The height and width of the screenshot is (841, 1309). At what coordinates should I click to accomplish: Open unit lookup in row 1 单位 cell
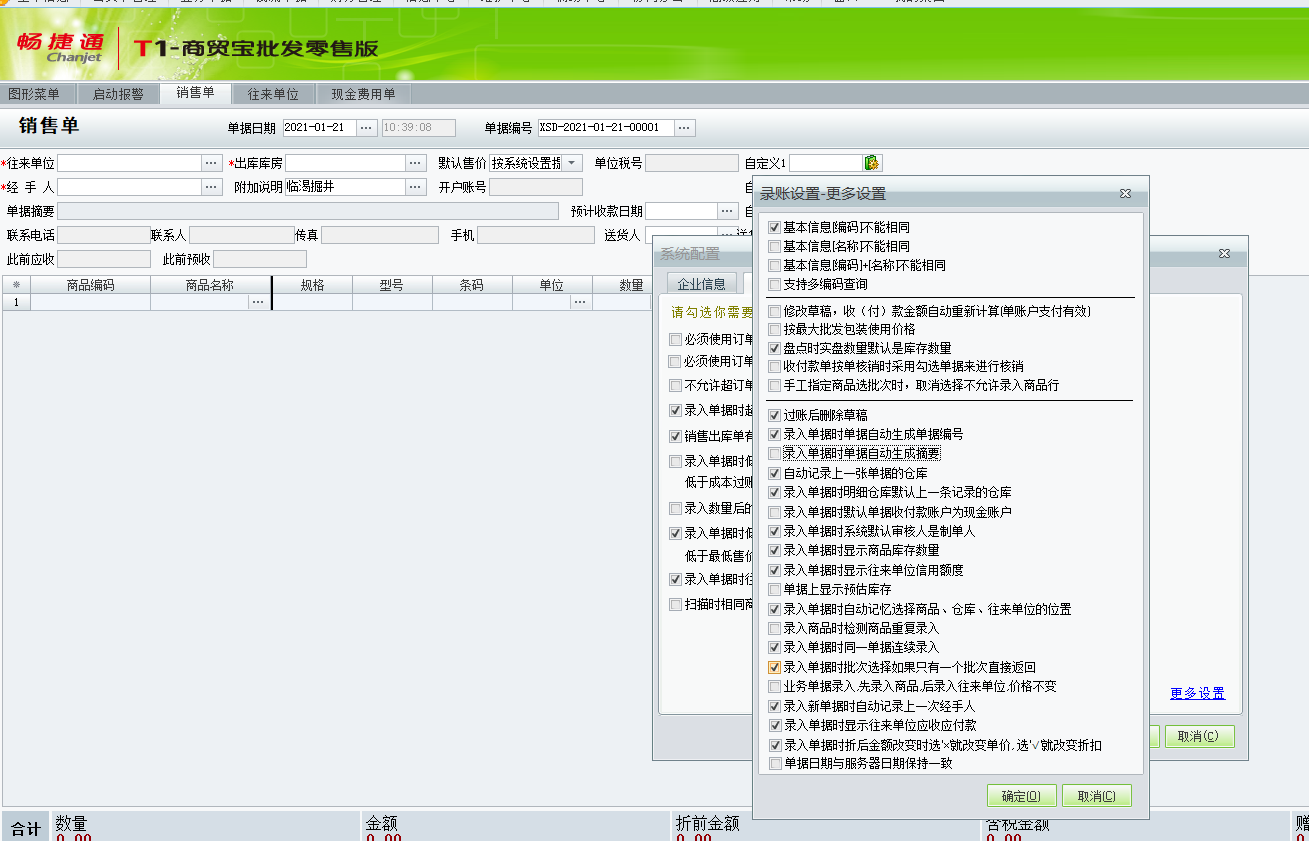point(580,302)
